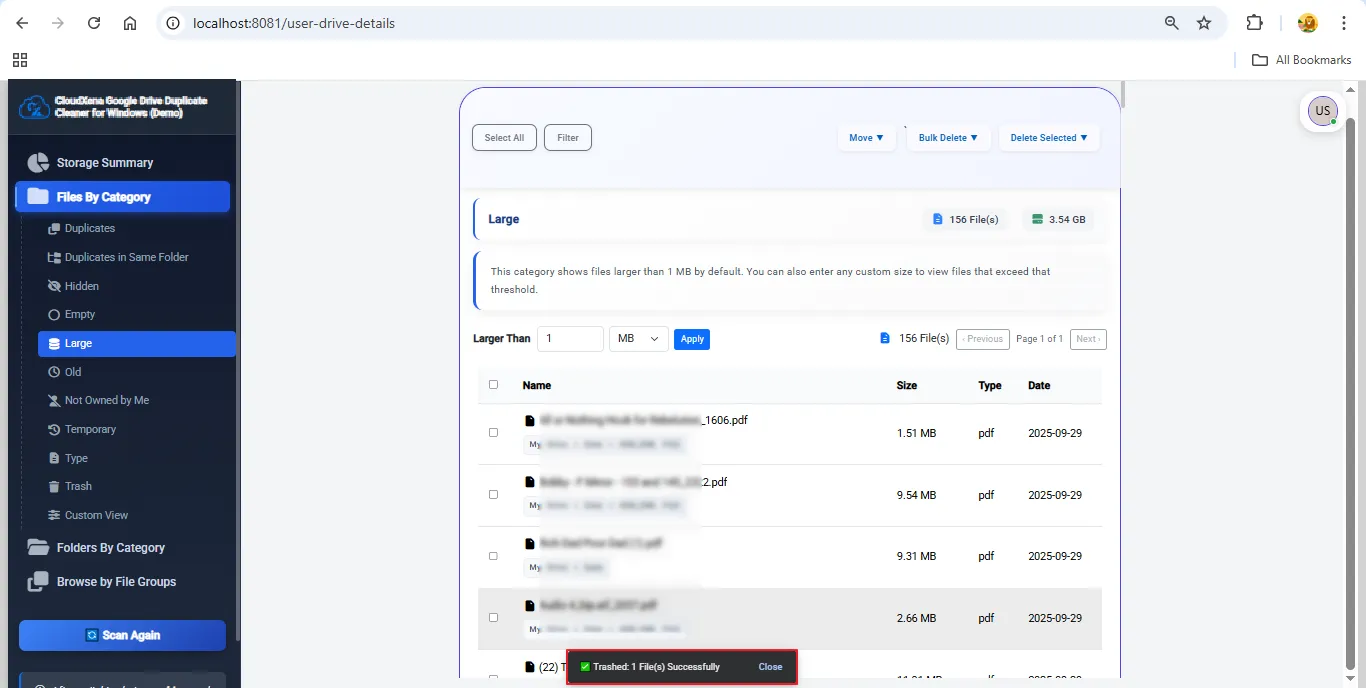
Task: Click the Custom View sliders icon
Action: 55,516
